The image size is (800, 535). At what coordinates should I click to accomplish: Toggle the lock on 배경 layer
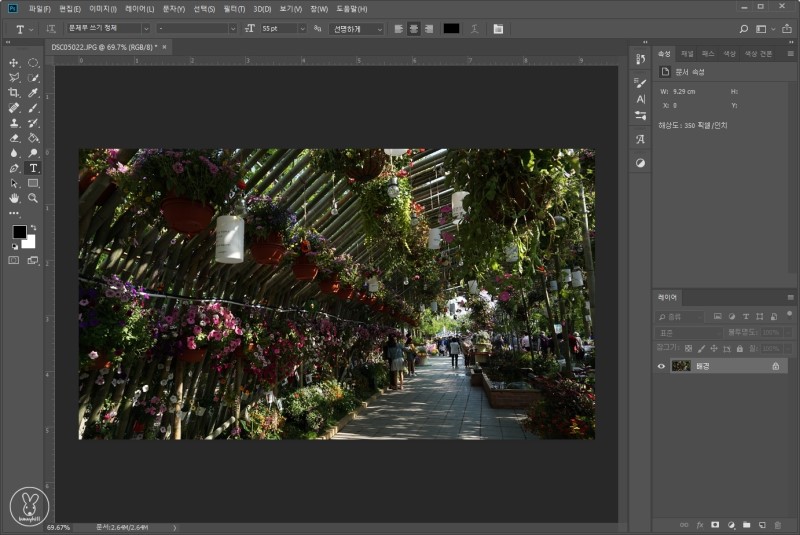pos(776,366)
